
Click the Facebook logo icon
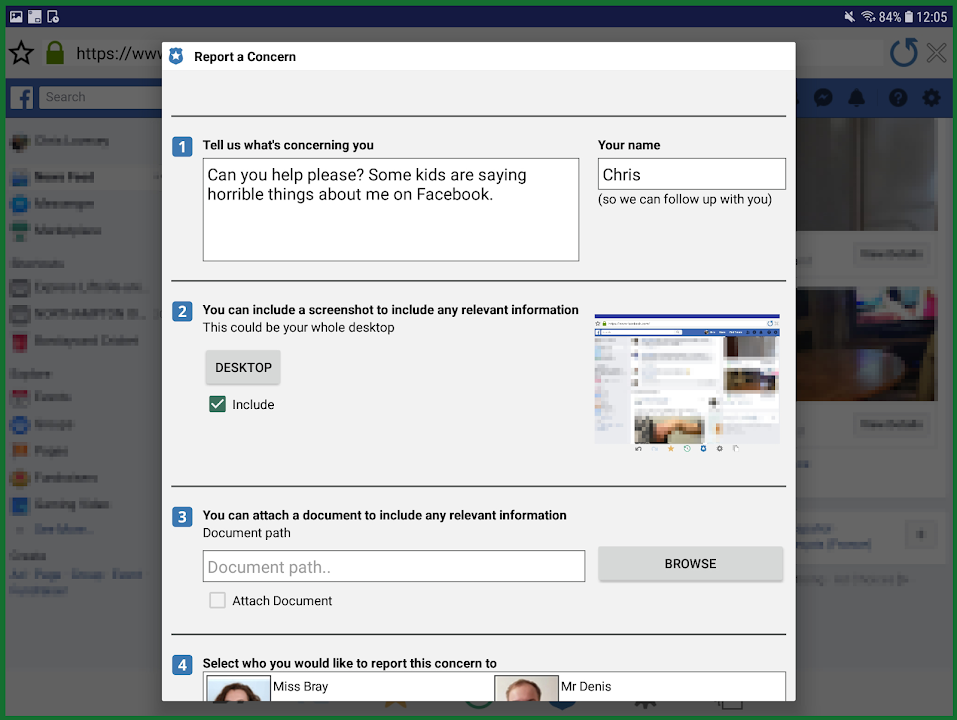tap(21, 97)
